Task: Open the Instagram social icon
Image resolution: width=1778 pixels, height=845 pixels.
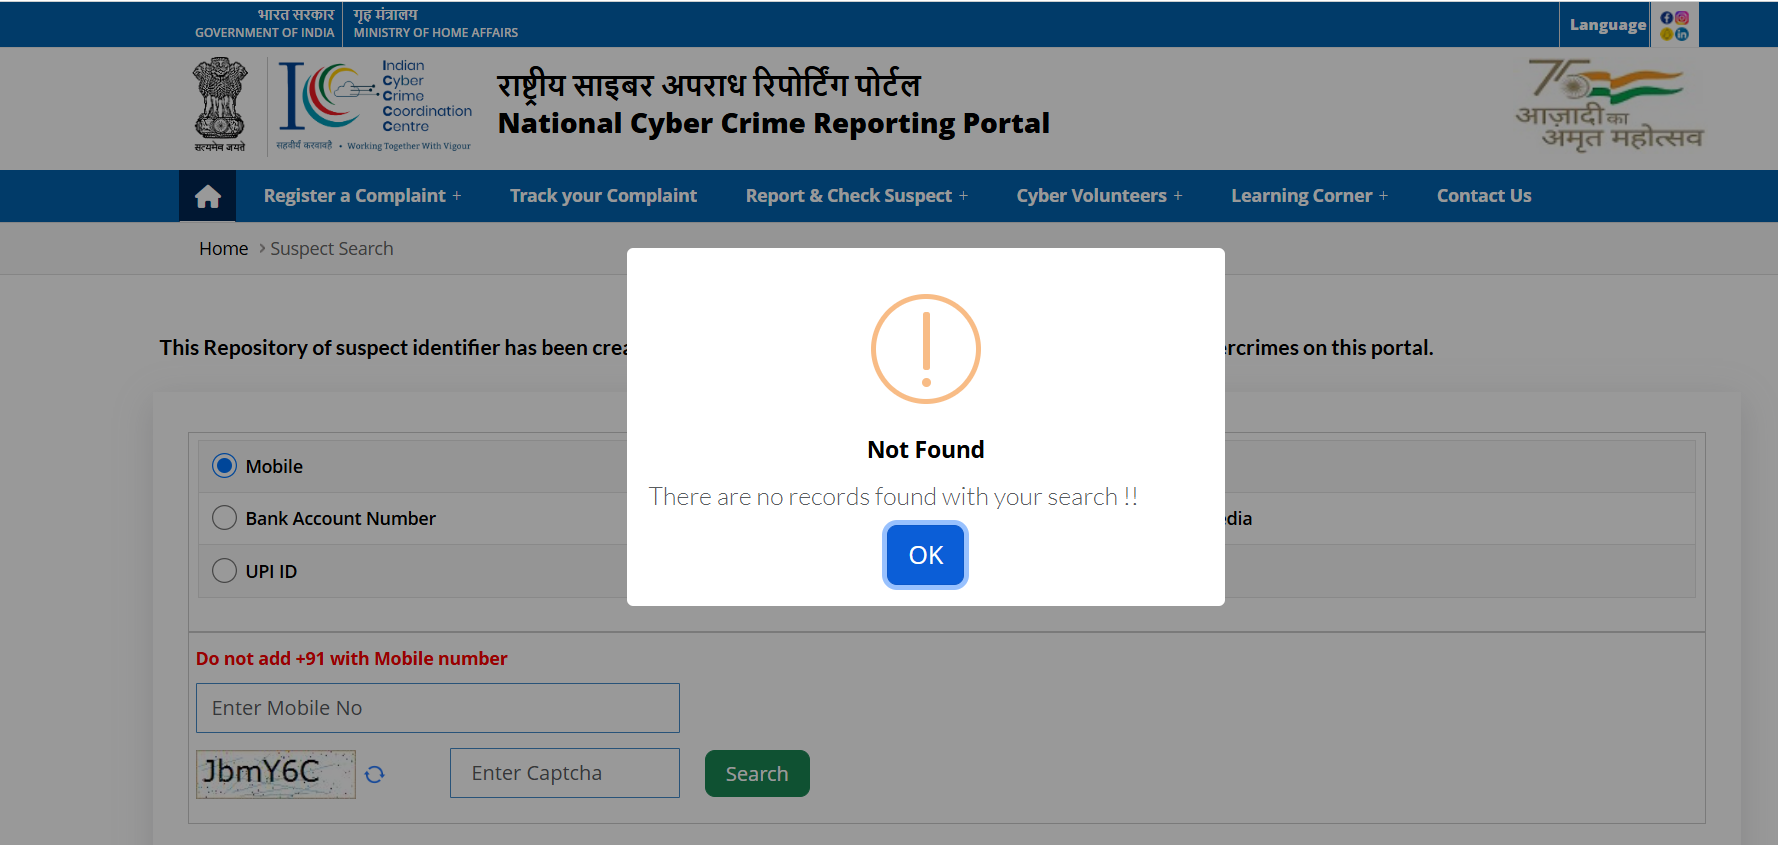Action: click(1682, 18)
